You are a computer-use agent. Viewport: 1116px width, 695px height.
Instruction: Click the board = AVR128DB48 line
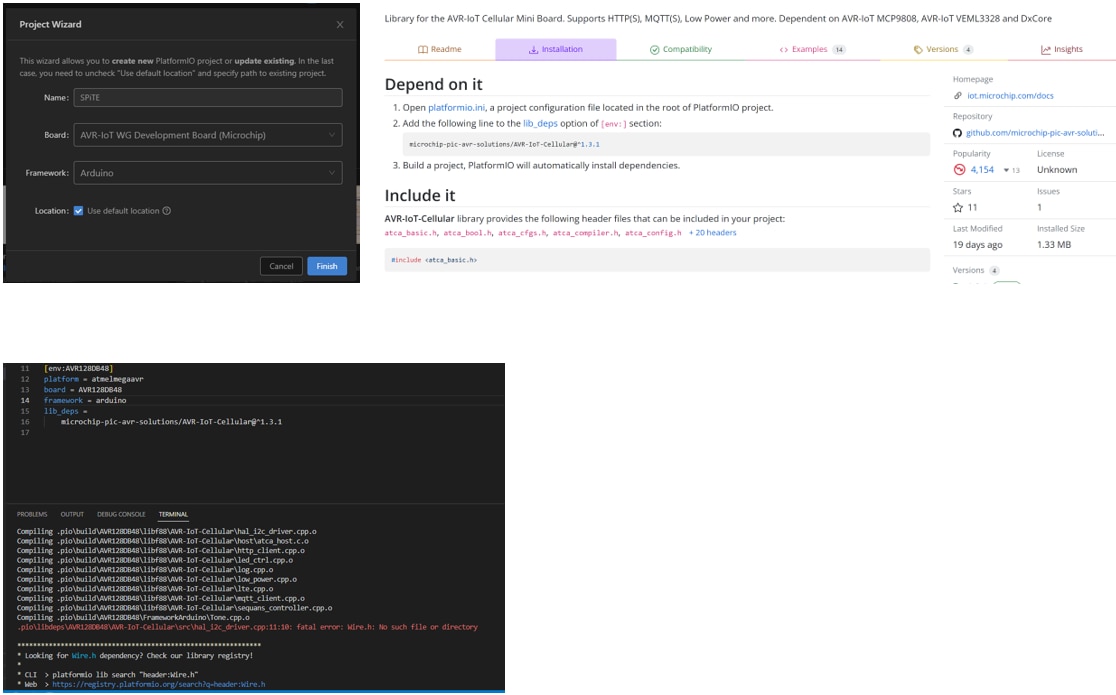click(x=83, y=390)
